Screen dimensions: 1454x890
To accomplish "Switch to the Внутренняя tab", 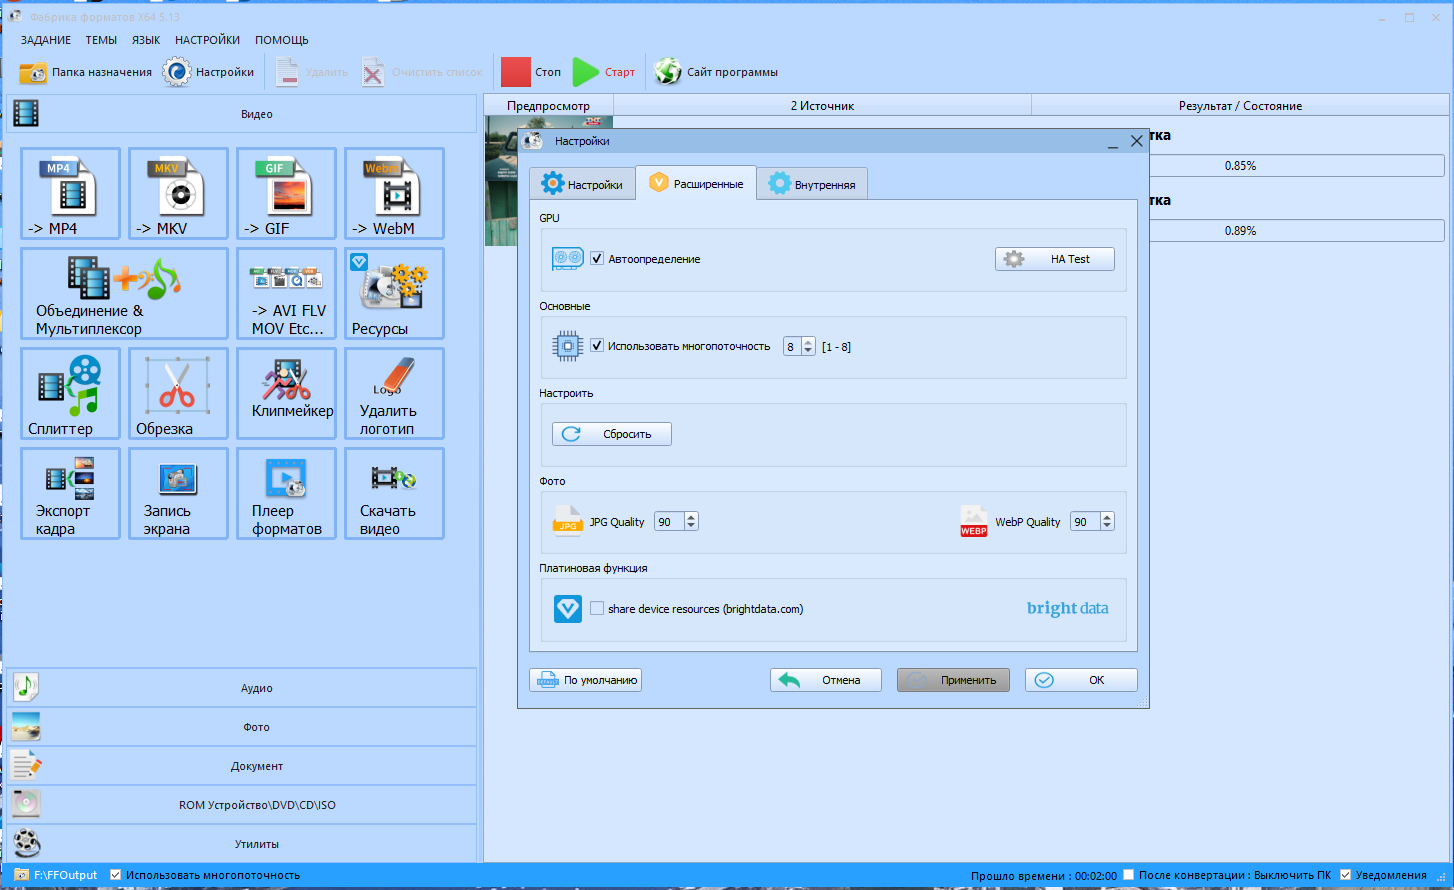I will pyautogui.click(x=812, y=184).
